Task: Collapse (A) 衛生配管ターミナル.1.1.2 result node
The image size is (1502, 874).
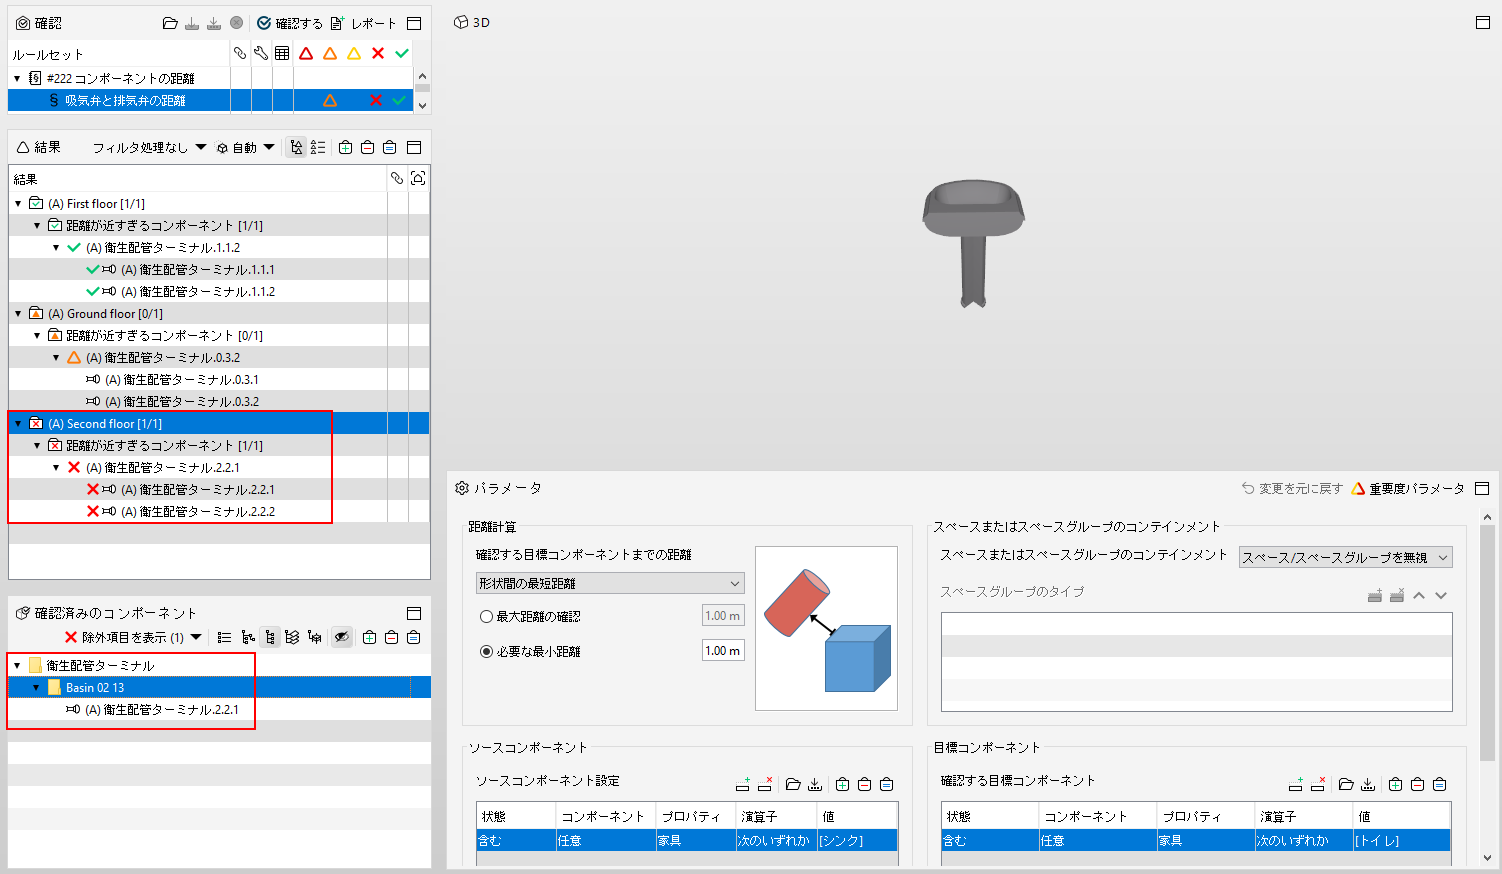Action: pos(56,247)
